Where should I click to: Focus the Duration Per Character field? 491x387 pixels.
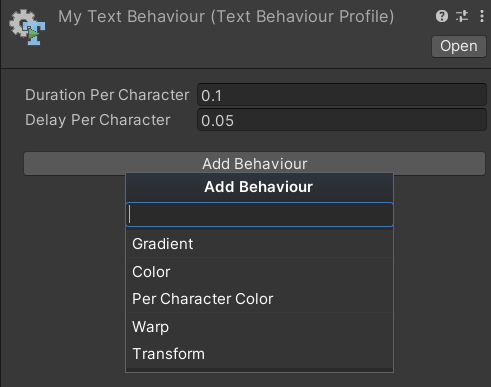point(342,95)
